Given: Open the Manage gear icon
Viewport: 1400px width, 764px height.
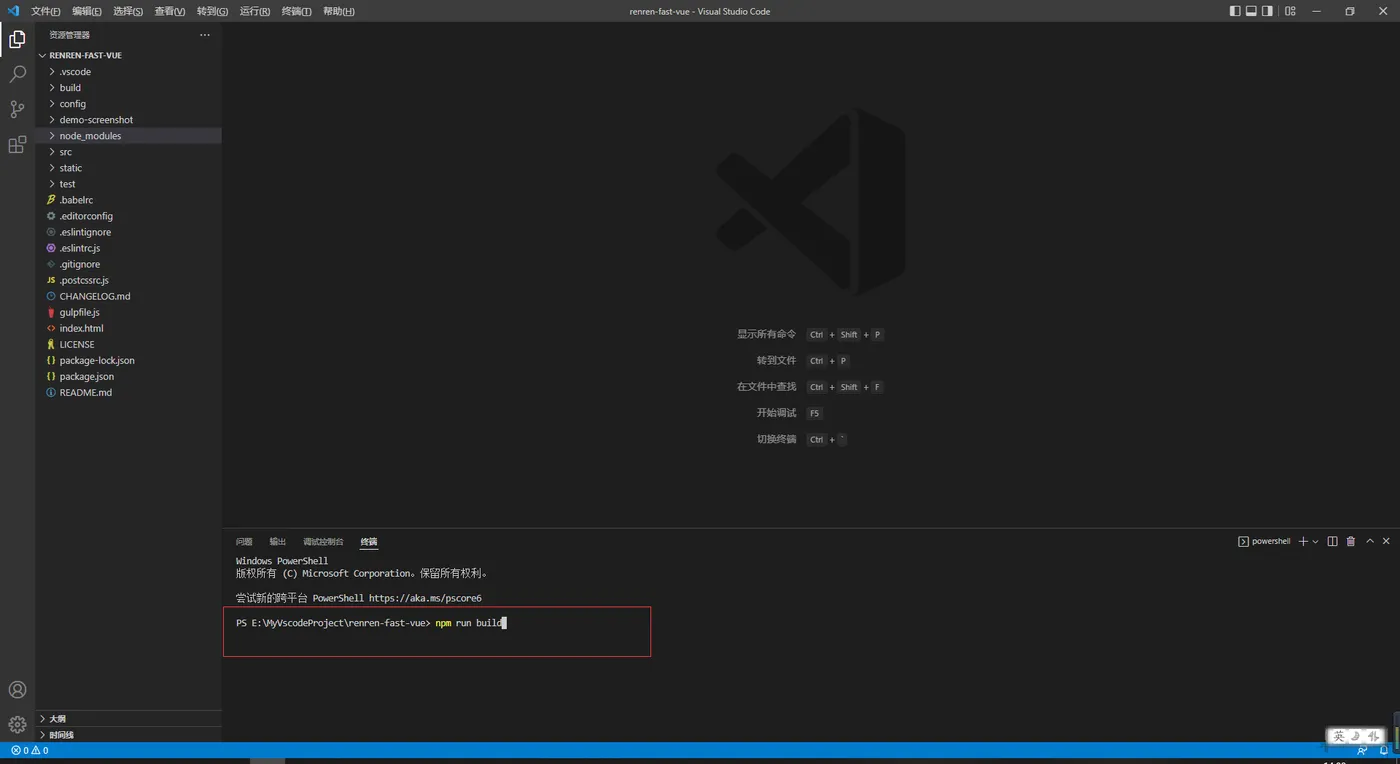Looking at the screenshot, I should pyautogui.click(x=17, y=725).
